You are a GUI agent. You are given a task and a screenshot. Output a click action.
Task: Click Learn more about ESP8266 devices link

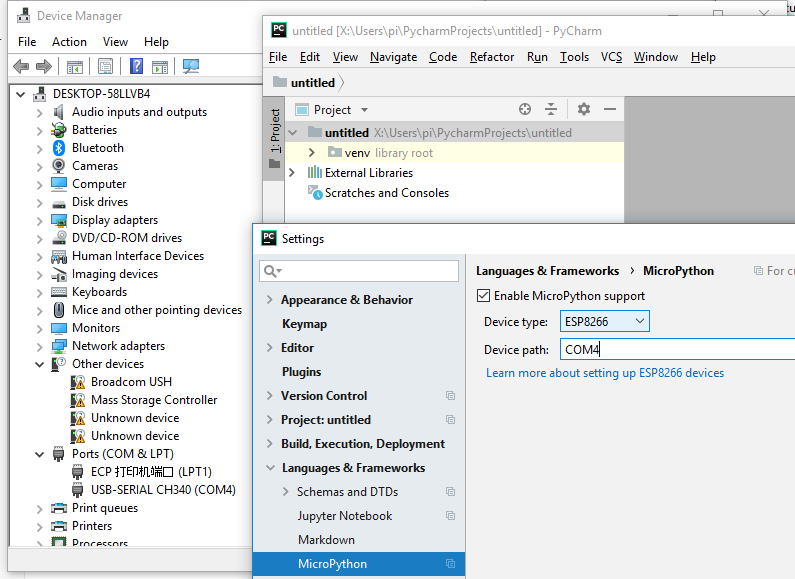click(605, 373)
